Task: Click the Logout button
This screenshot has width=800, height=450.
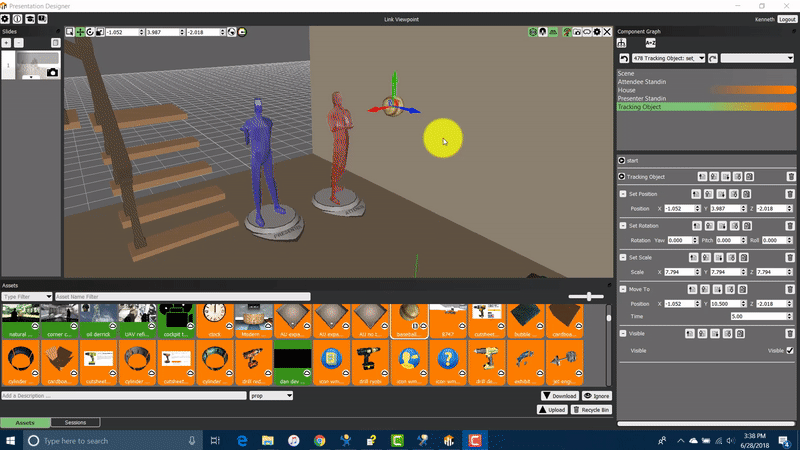Action: click(x=787, y=19)
